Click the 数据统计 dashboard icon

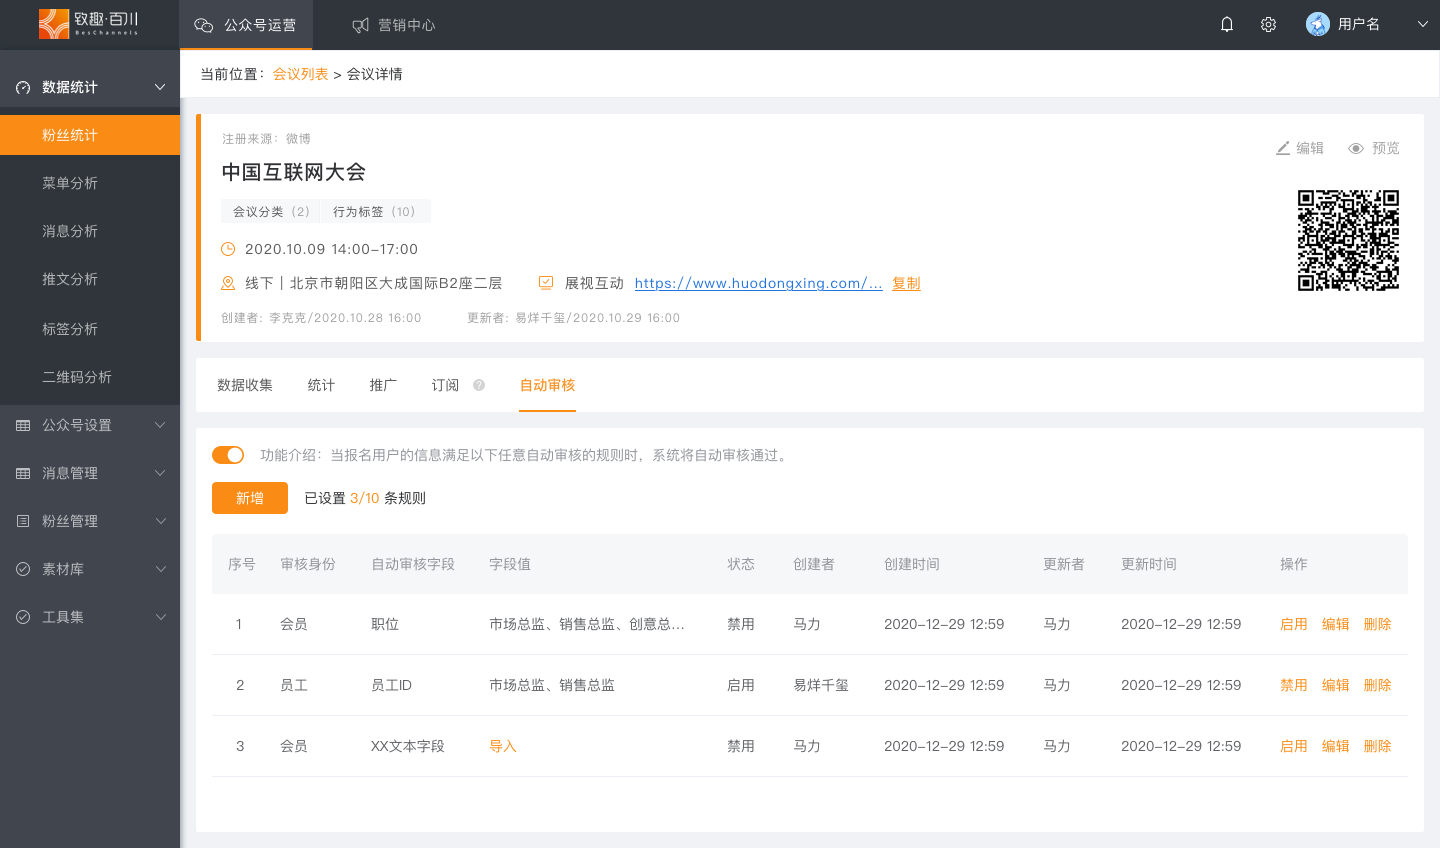coord(23,88)
